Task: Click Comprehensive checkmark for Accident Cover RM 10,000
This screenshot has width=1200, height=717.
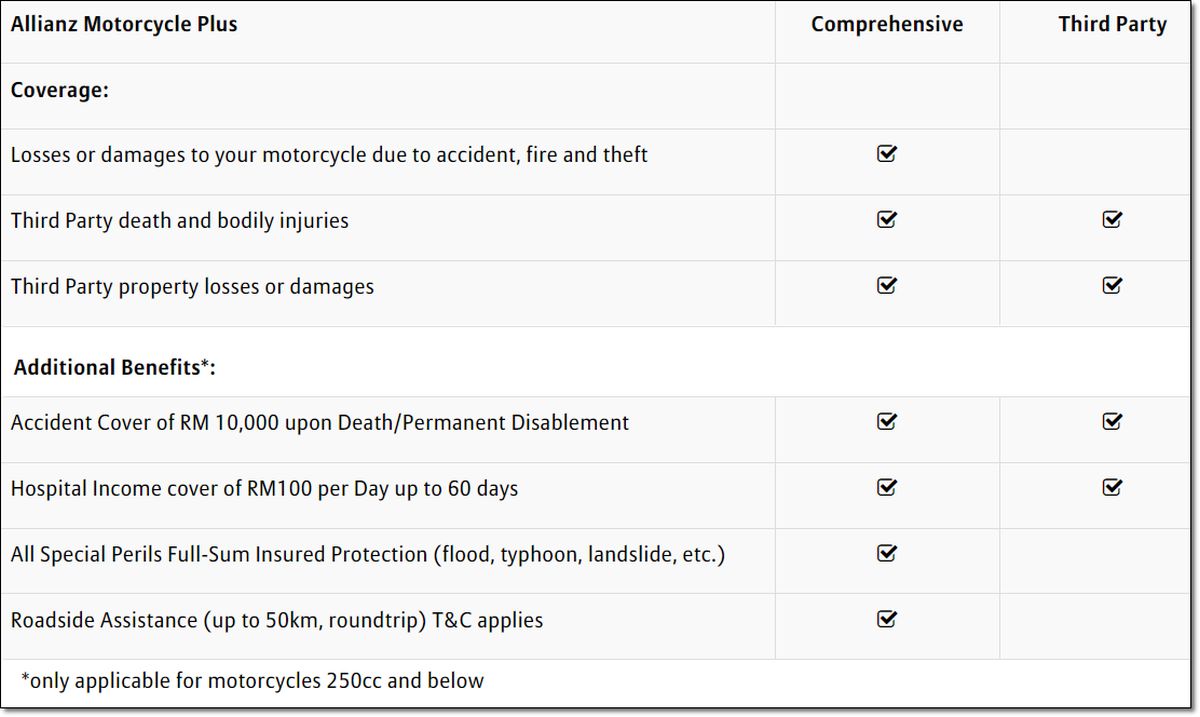Action: click(886, 422)
